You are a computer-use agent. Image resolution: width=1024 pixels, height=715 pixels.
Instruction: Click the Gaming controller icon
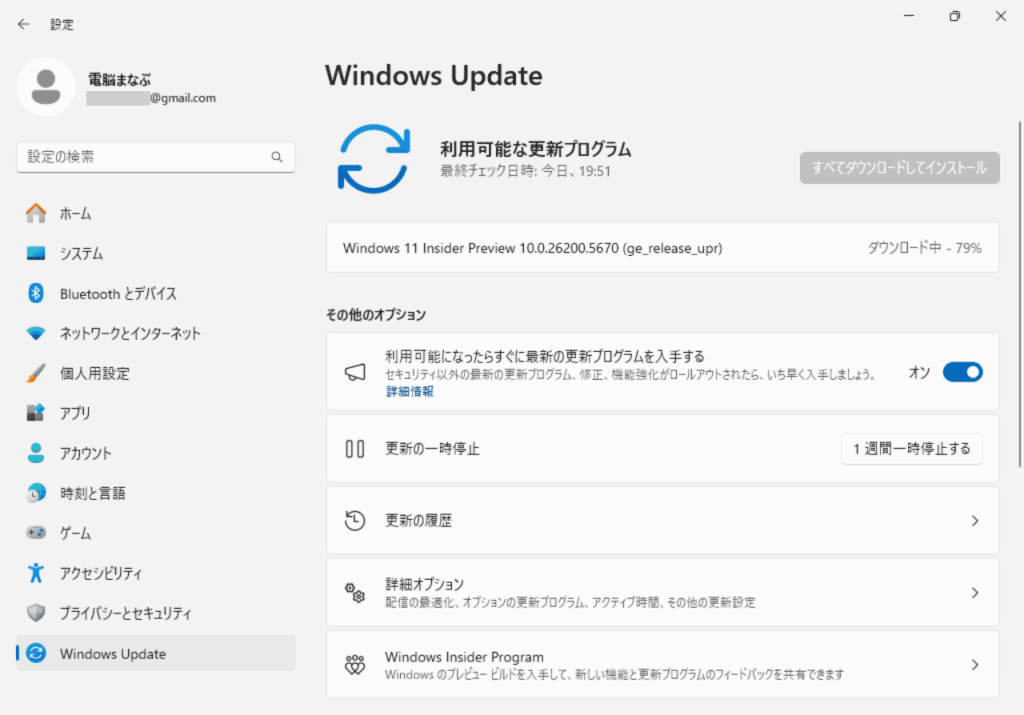36,533
